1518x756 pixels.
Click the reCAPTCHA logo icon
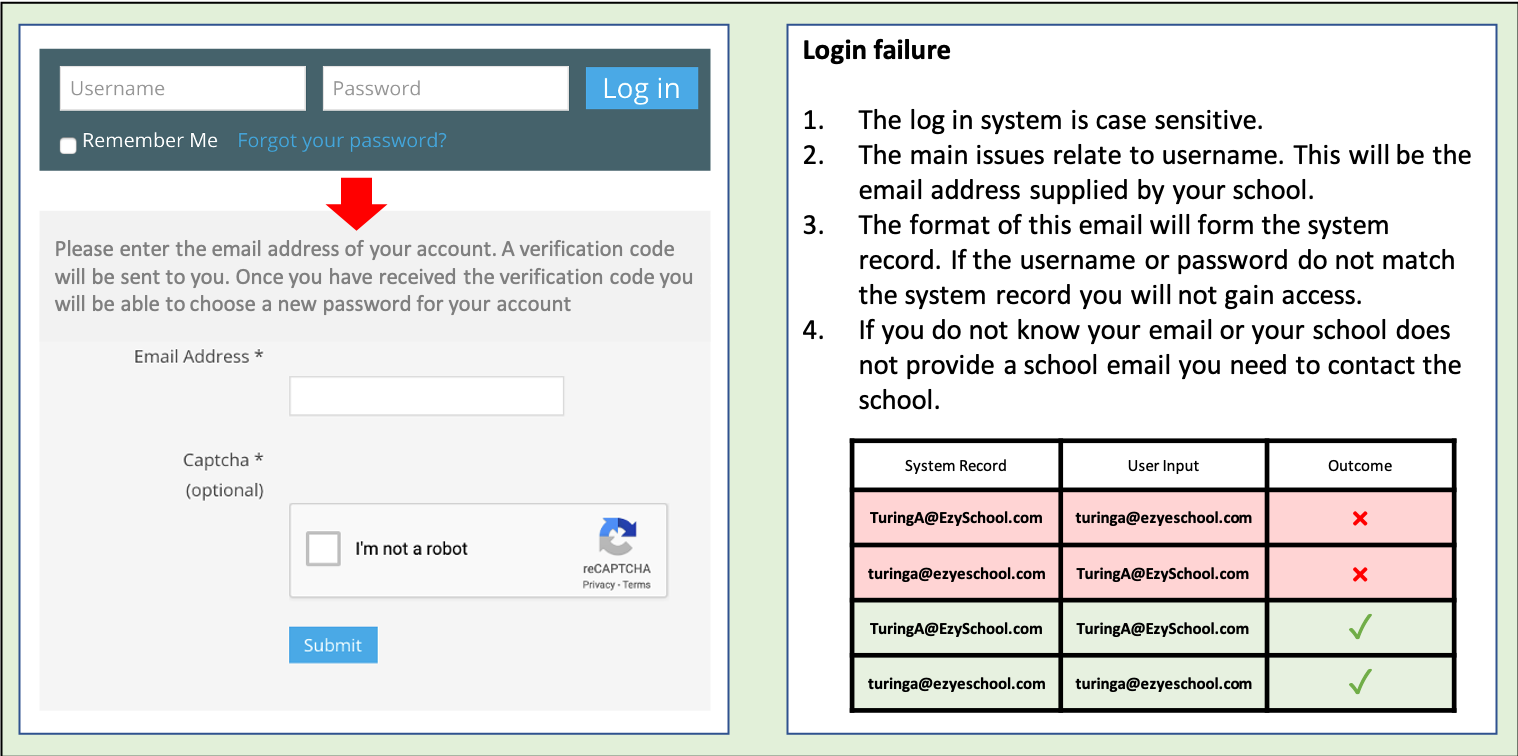[x=617, y=537]
